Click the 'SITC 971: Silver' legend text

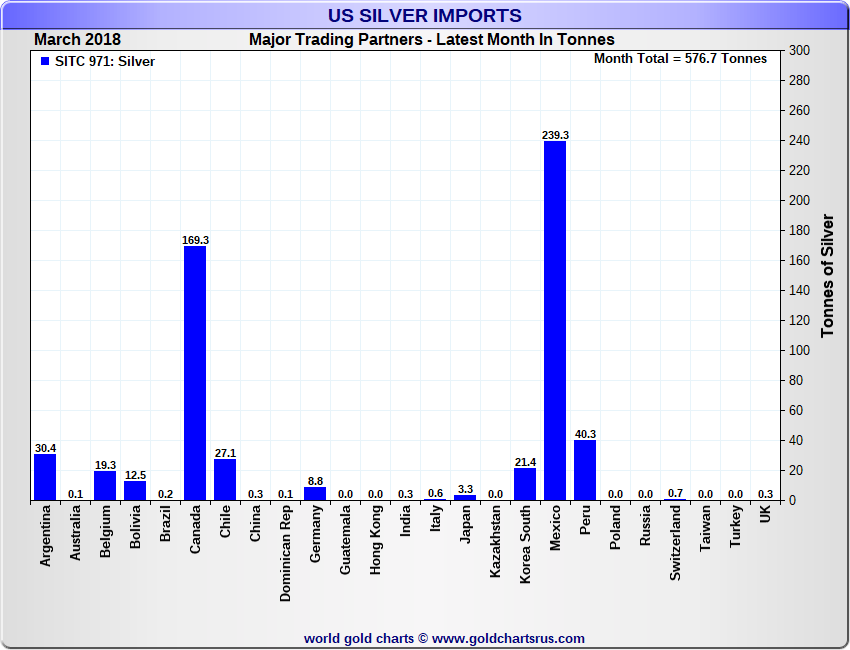click(x=105, y=62)
